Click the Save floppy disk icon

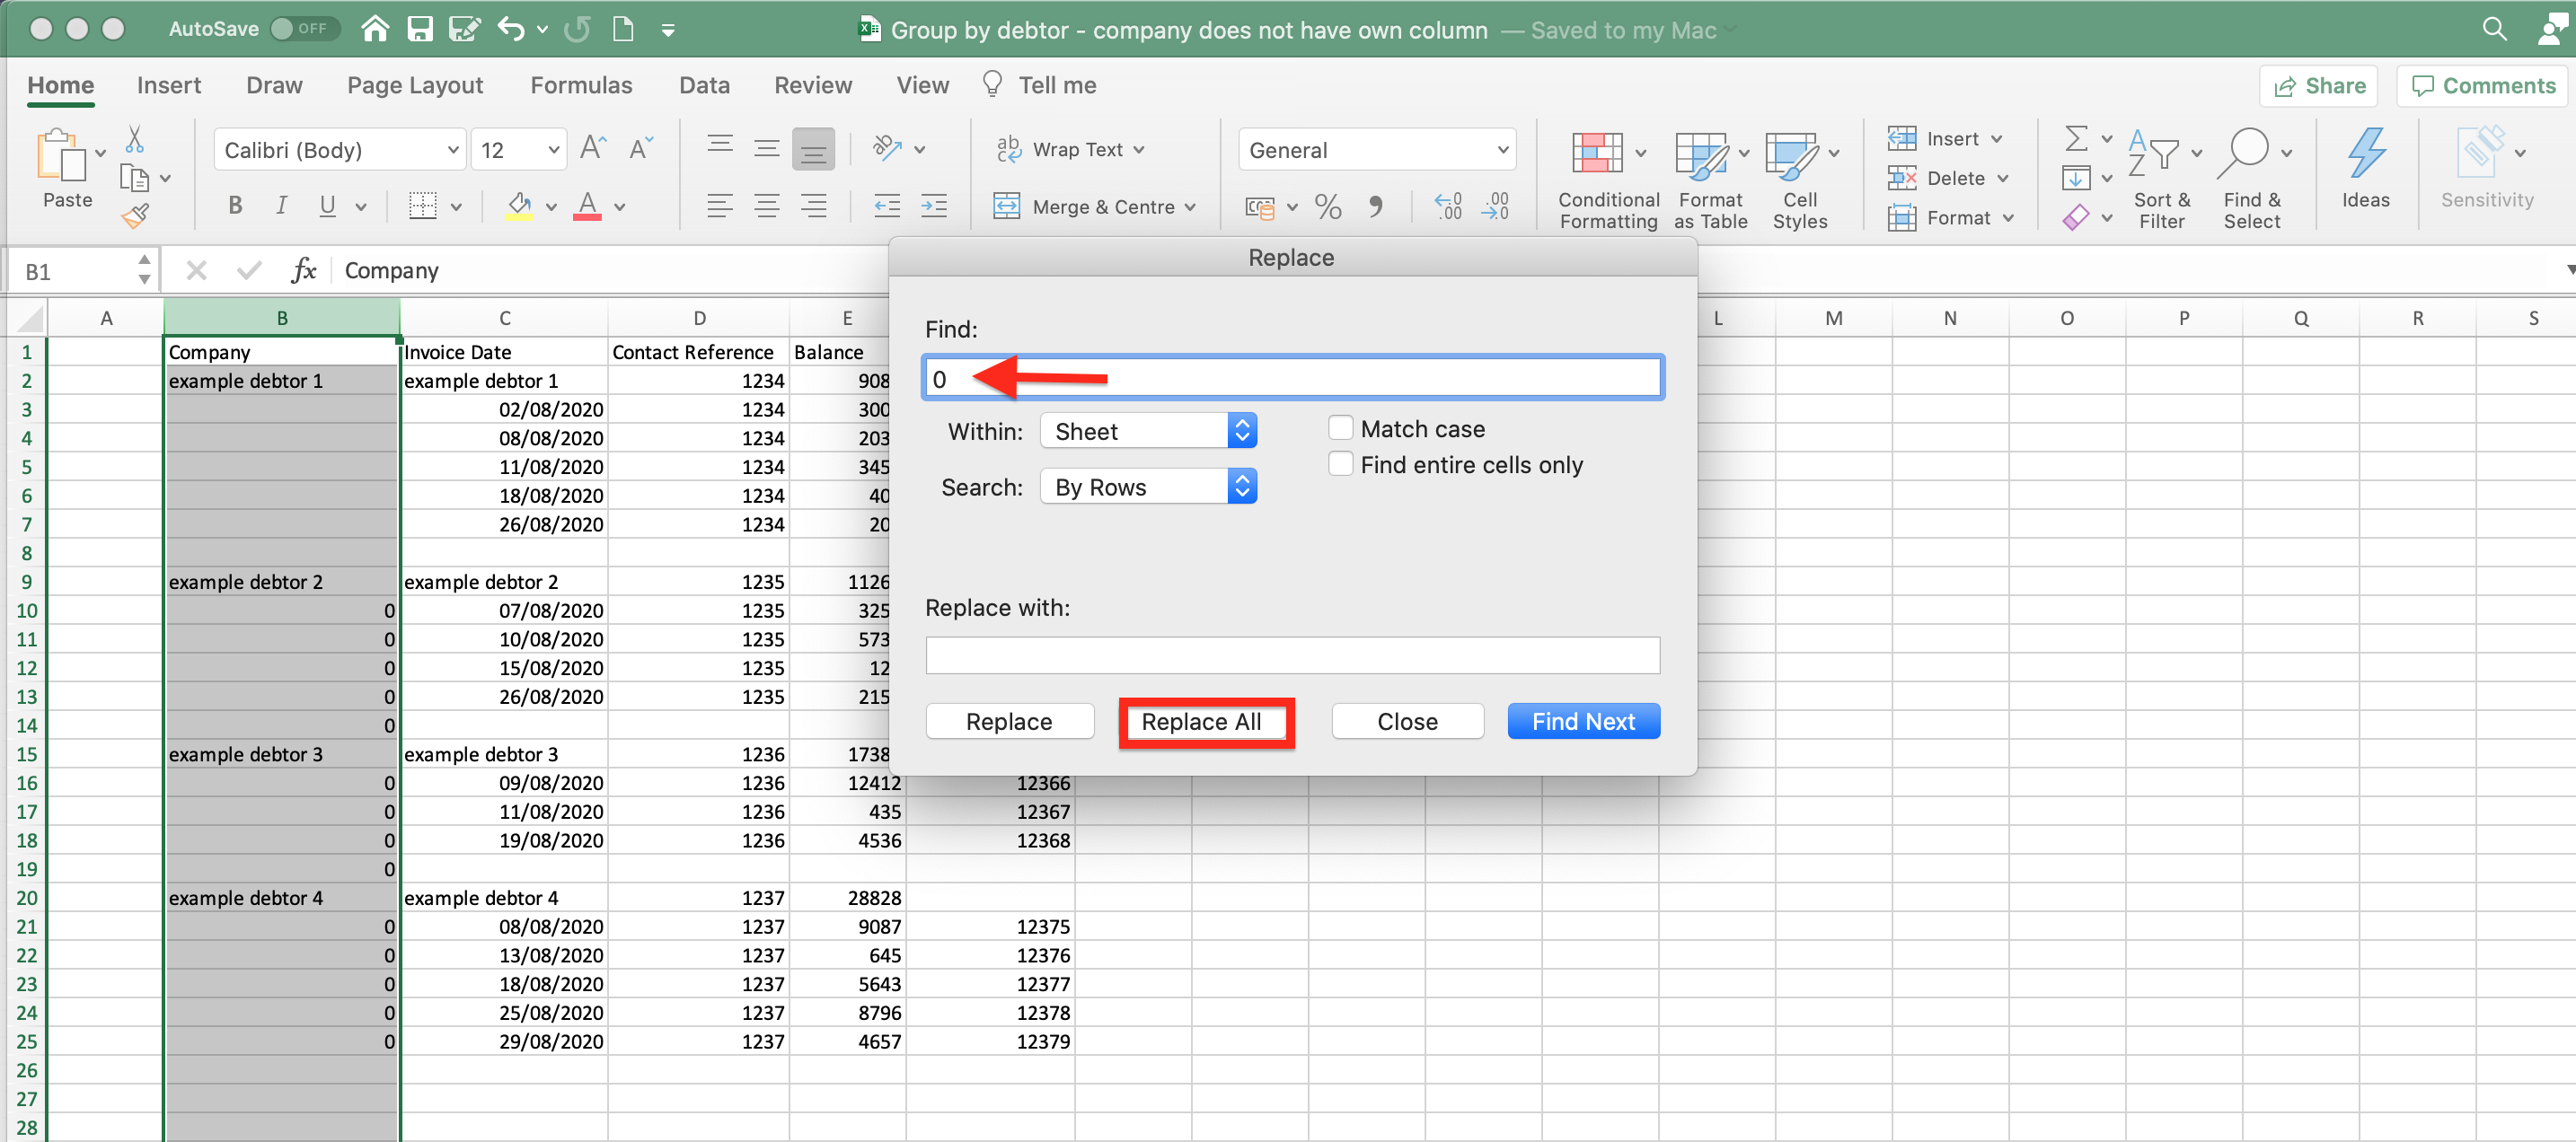420,29
